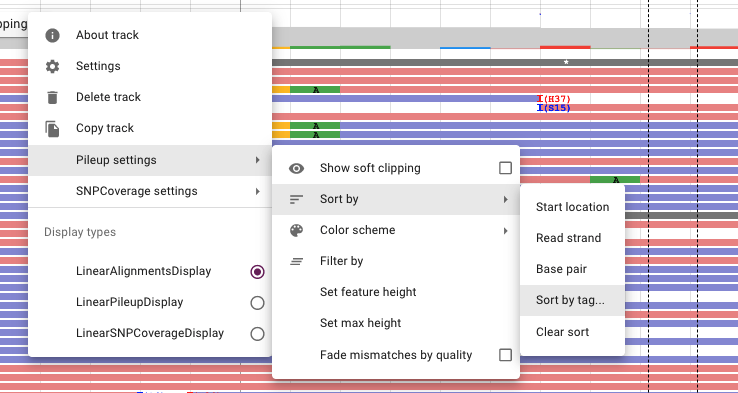Screen dimensions: 738x393
Task: Open SNPCoverage settings menu entry
Action: click(x=150, y=192)
